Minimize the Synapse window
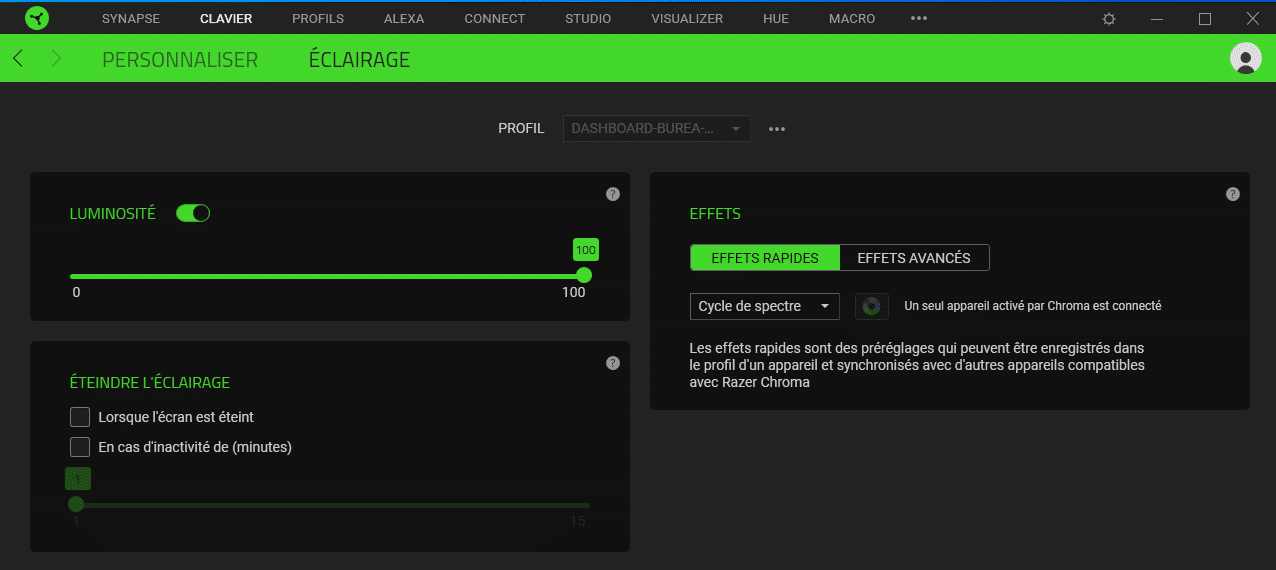The width and height of the screenshot is (1276, 570). pos(1157,19)
